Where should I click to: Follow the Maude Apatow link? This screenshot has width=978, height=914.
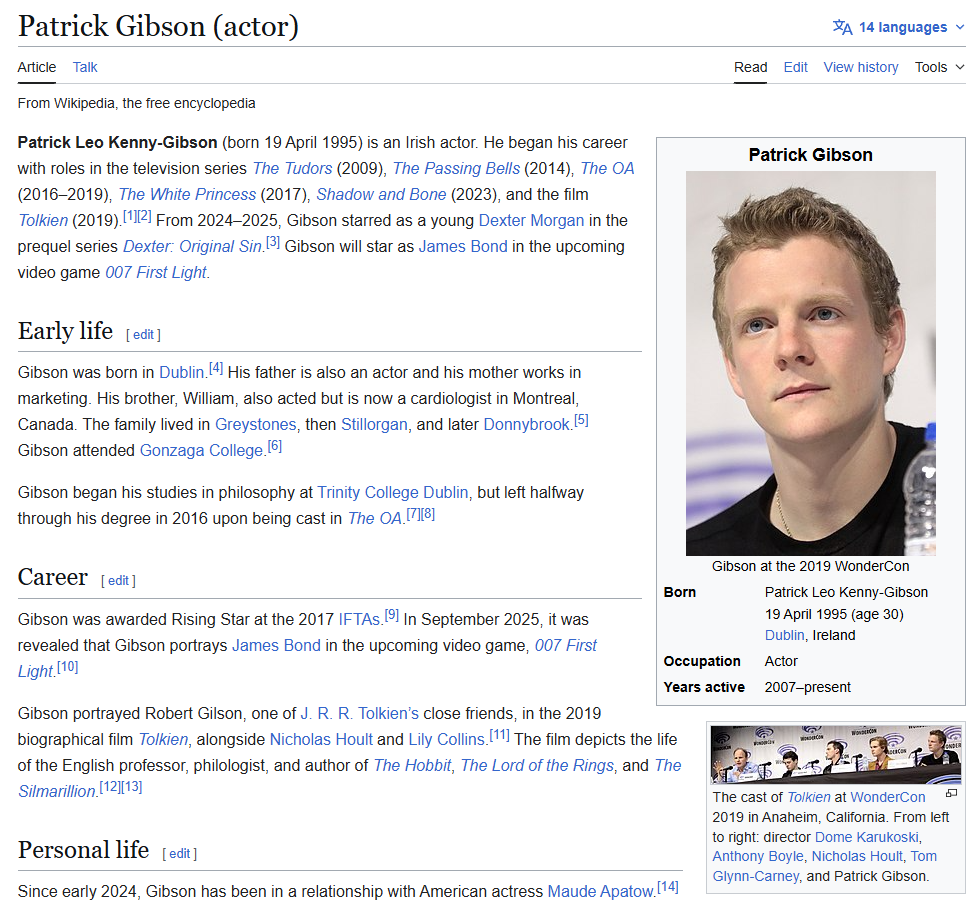coord(600,892)
